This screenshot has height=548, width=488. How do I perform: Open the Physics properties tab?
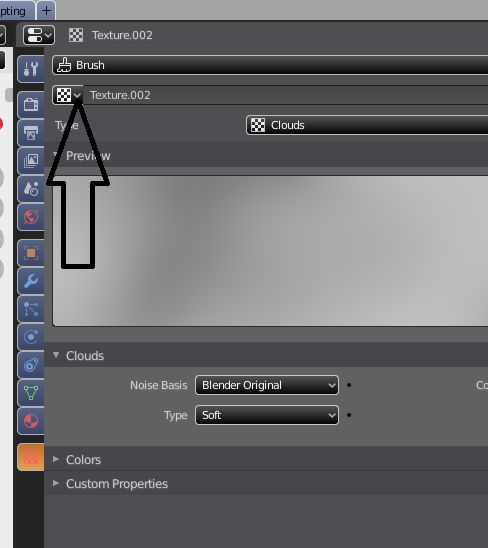click(x=31, y=337)
